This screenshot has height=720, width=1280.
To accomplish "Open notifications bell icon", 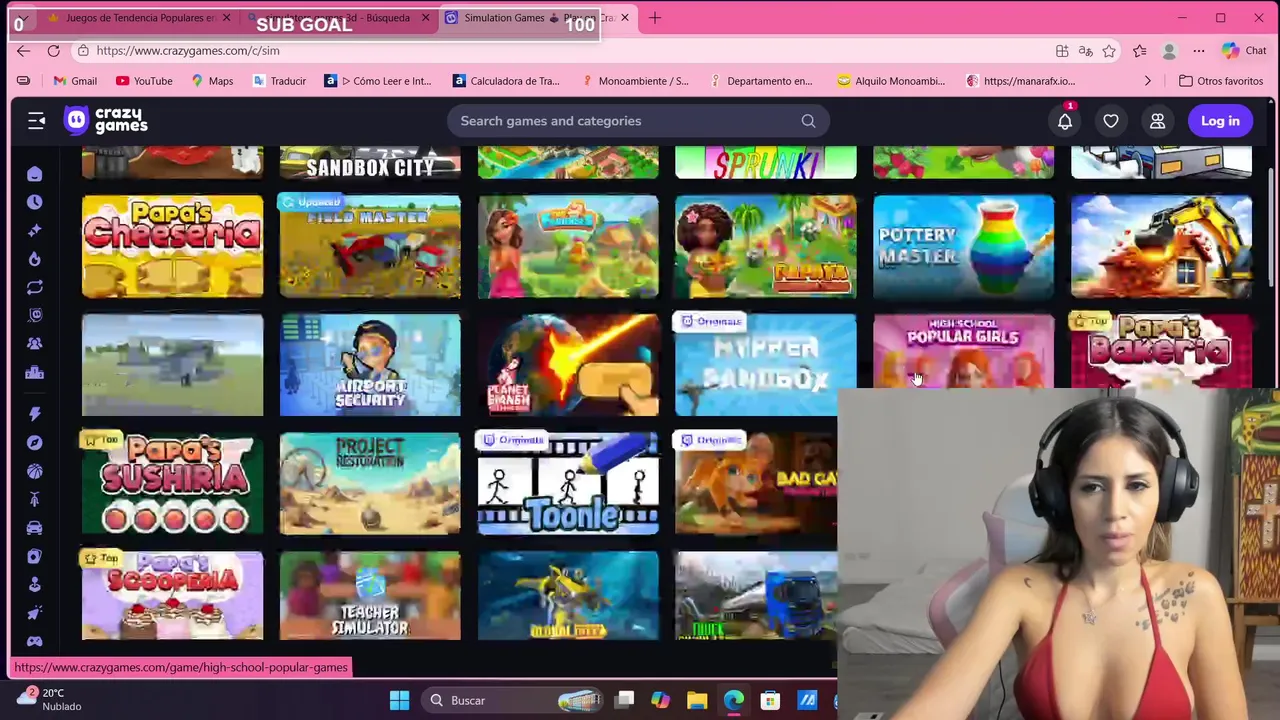I will (1065, 121).
